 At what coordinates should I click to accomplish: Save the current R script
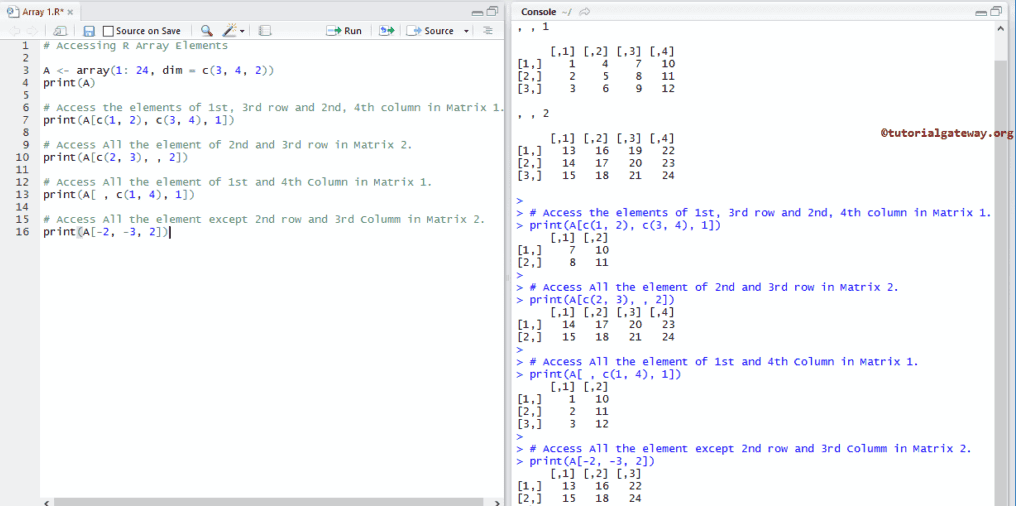click(89, 30)
